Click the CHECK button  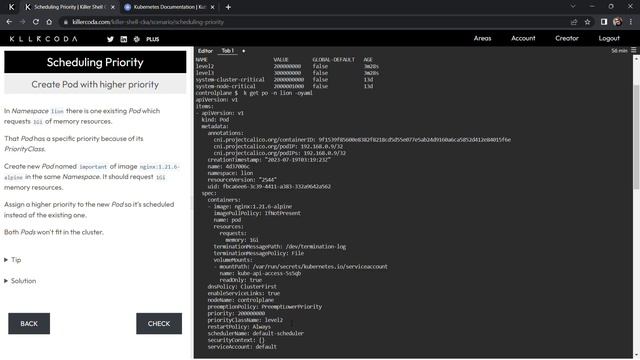pyautogui.click(x=159, y=324)
